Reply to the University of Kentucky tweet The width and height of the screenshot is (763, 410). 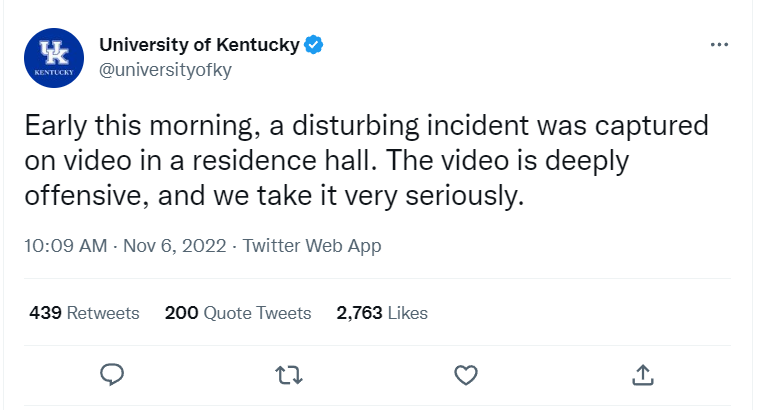coord(113,374)
